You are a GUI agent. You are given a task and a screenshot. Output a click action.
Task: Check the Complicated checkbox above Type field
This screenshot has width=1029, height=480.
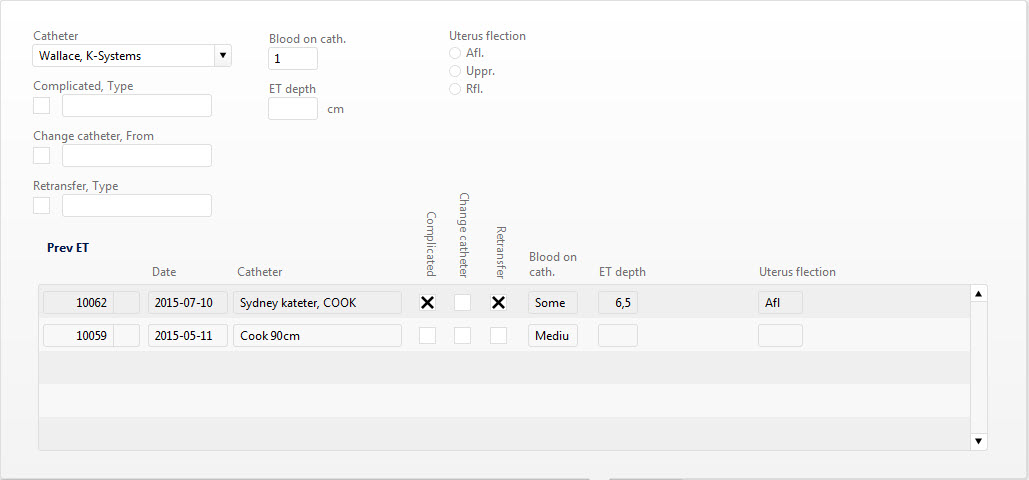pos(42,106)
